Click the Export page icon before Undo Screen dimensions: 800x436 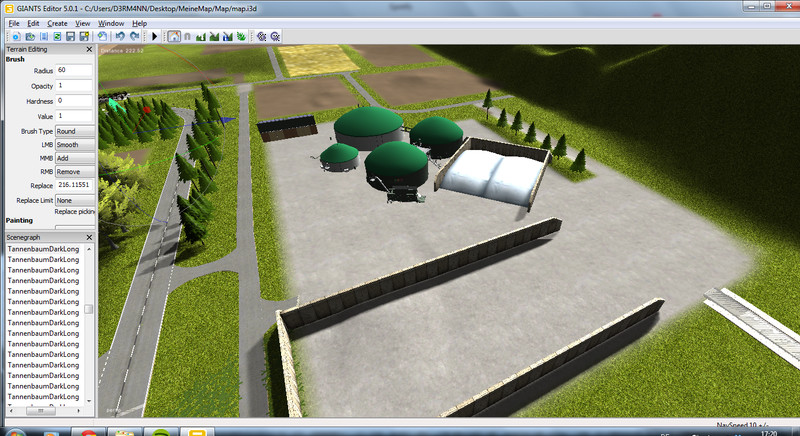(103, 36)
